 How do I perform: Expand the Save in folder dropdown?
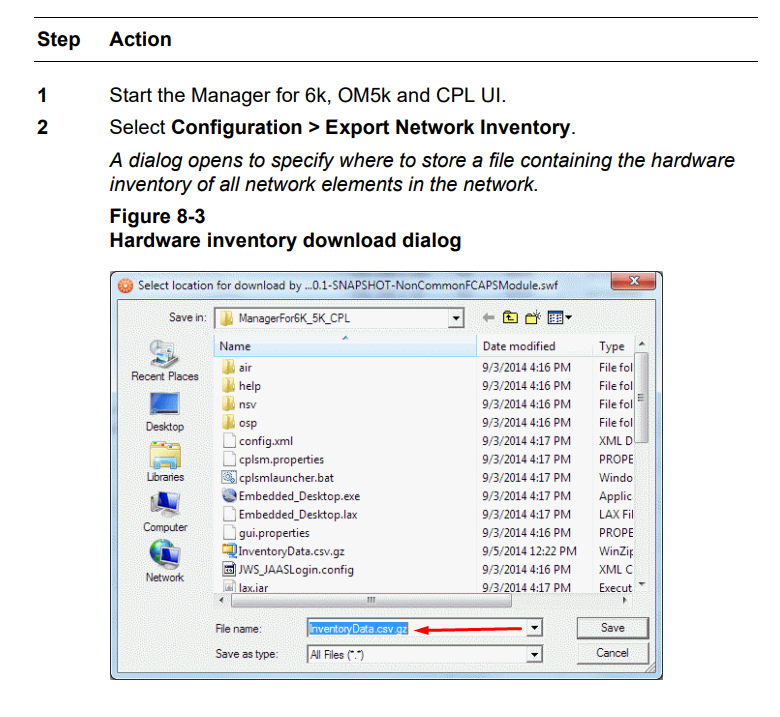click(x=457, y=318)
